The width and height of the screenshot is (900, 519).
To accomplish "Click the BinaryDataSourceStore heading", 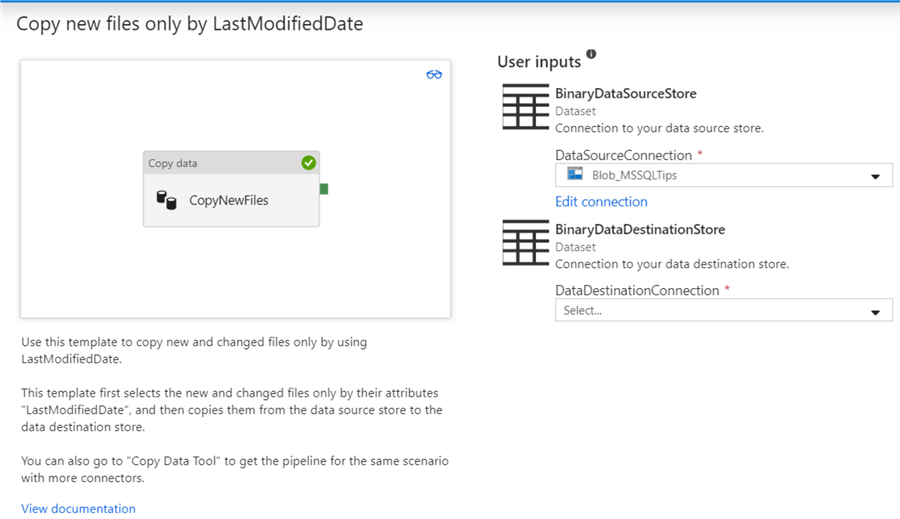I will point(625,94).
